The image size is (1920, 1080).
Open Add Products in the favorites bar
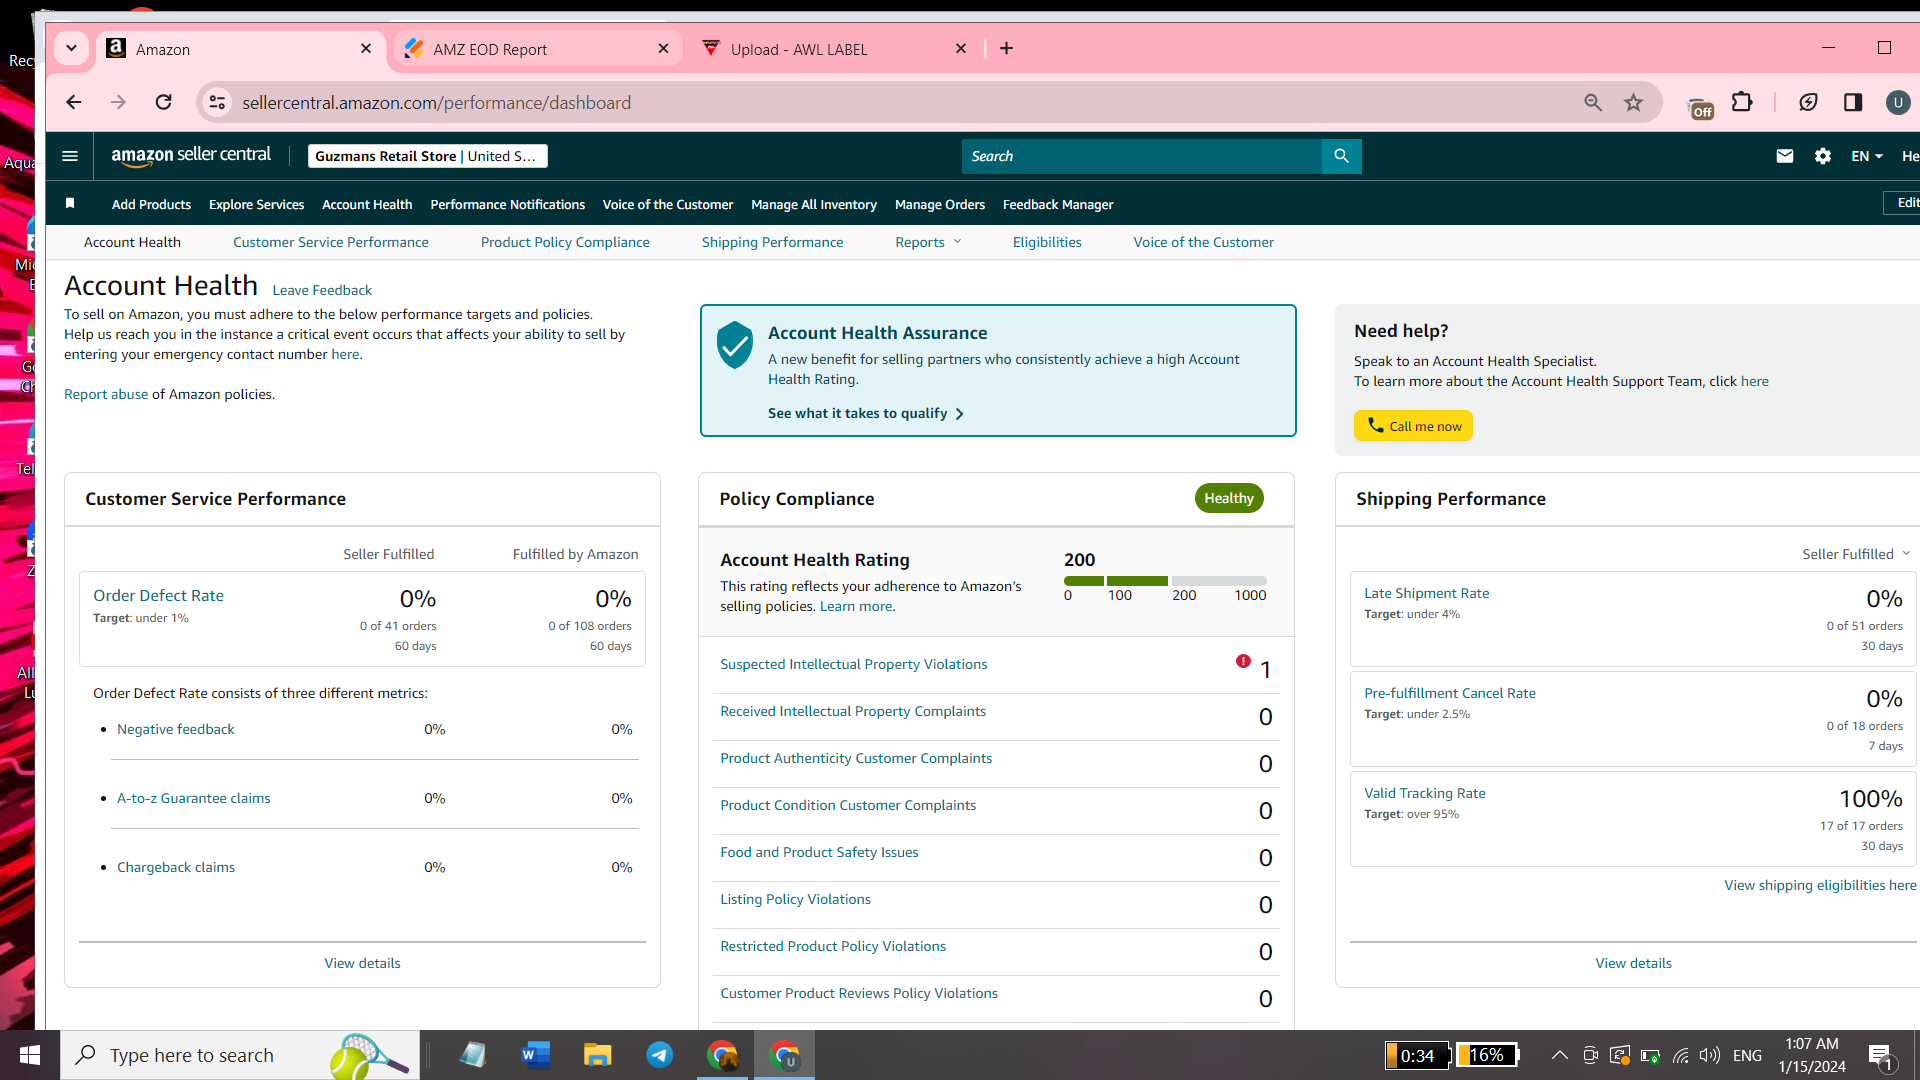[x=151, y=204]
